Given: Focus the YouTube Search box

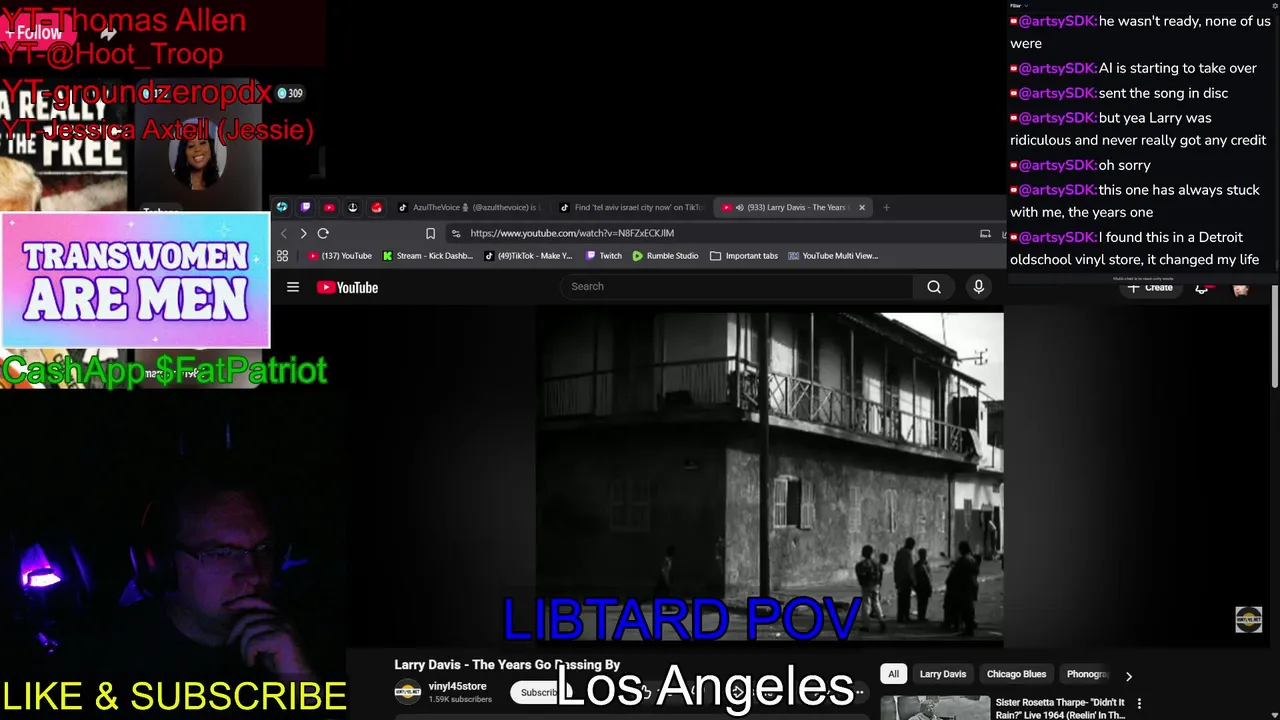Looking at the screenshot, I should coord(736,287).
